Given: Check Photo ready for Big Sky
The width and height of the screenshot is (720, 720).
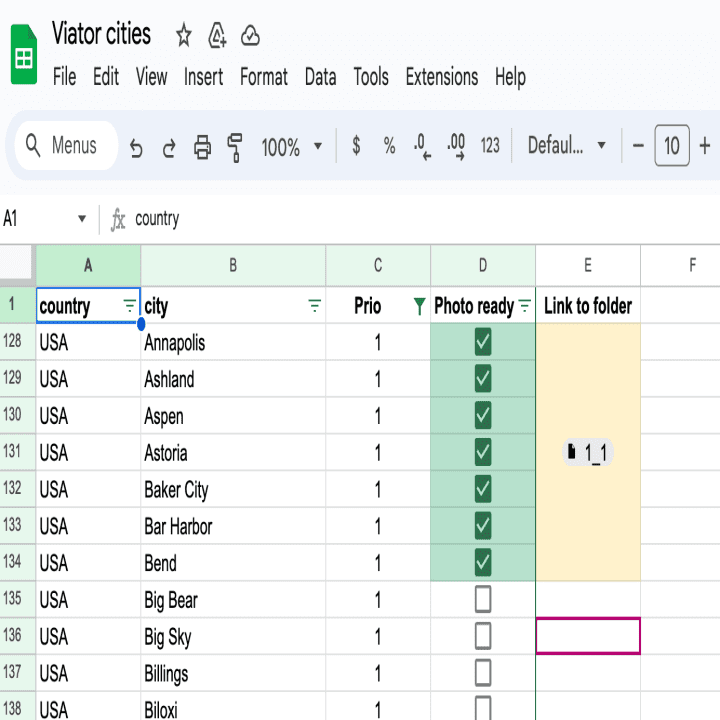Looking at the screenshot, I should pos(483,636).
